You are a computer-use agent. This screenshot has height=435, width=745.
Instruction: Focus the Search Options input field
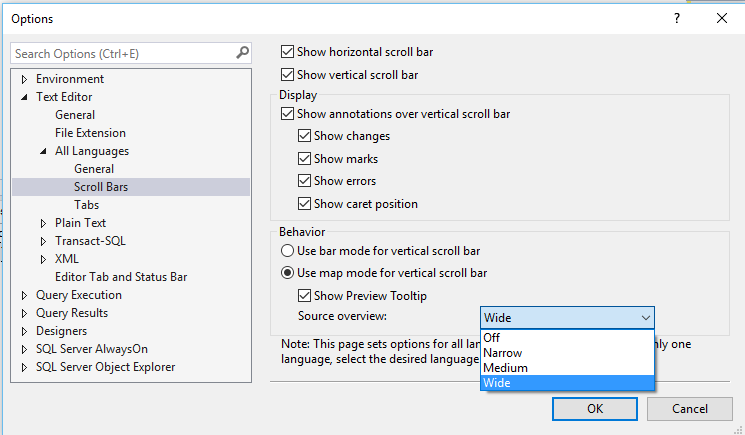[120, 53]
